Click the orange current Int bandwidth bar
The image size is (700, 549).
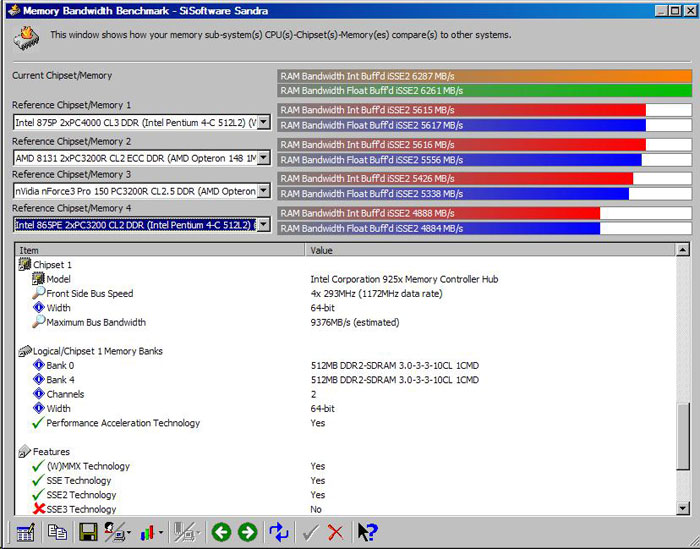click(x=484, y=76)
